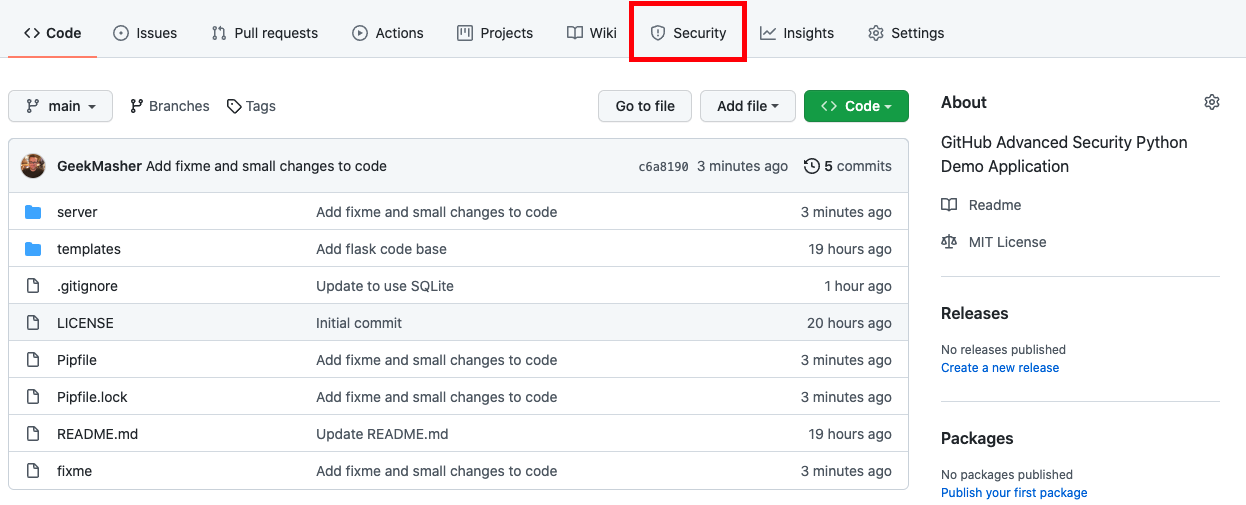1246x505 pixels.
Task: Click Create a new release
Action: (1000, 368)
